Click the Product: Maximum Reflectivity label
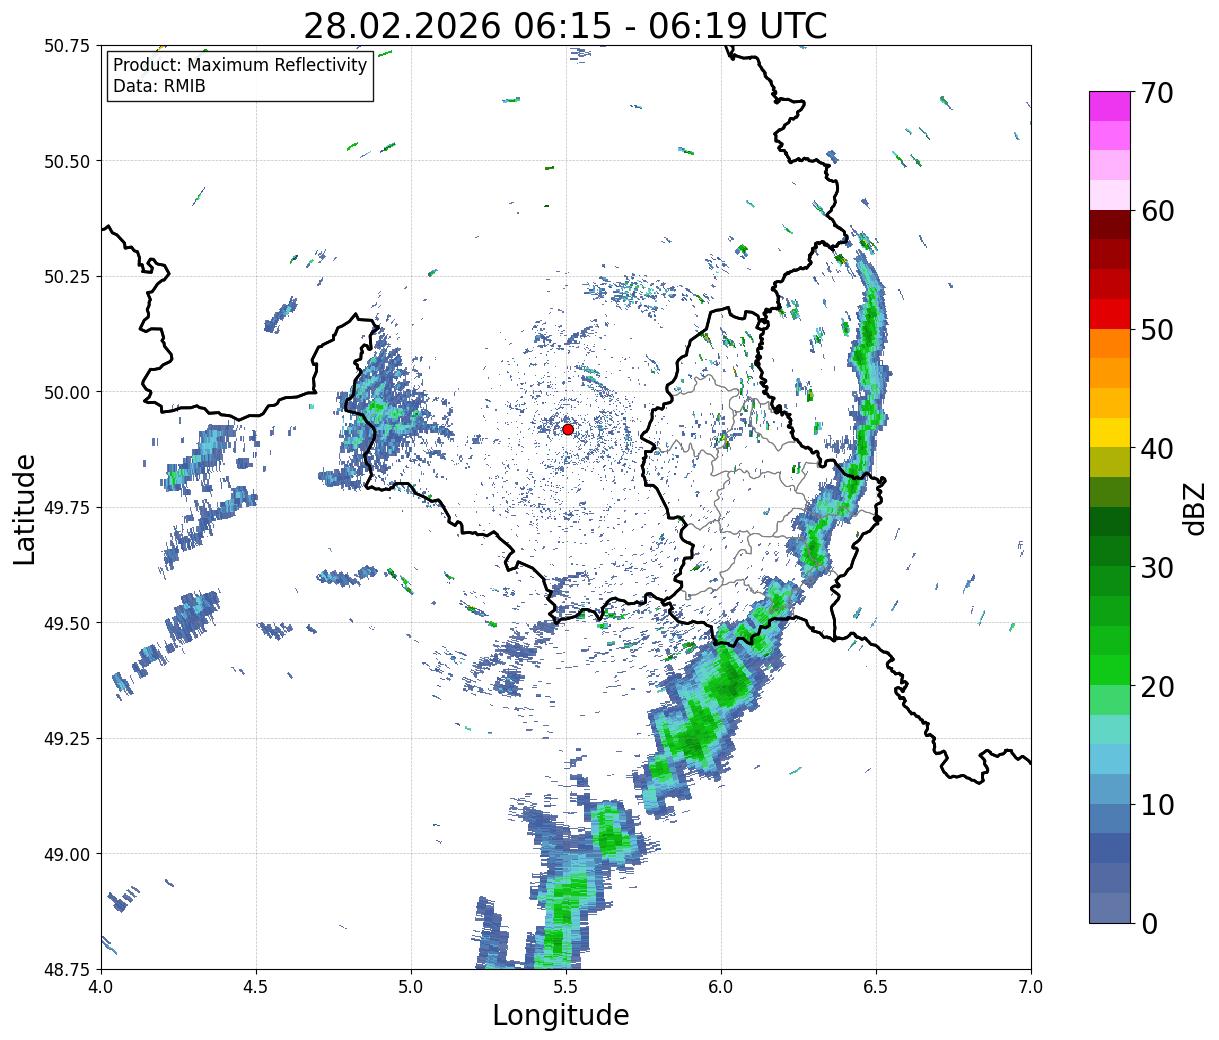1219x1040 pixels. 240,65
